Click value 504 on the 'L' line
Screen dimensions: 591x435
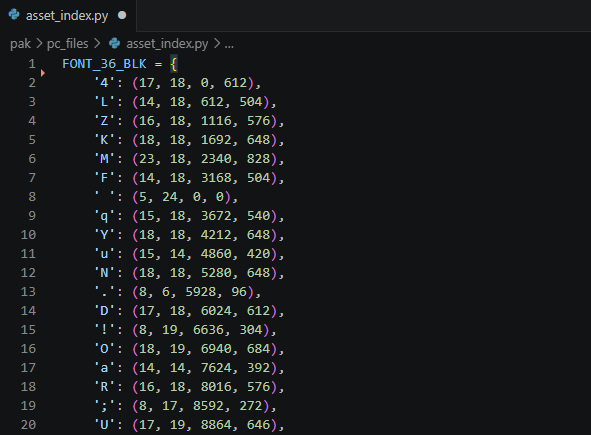(251, 102)
